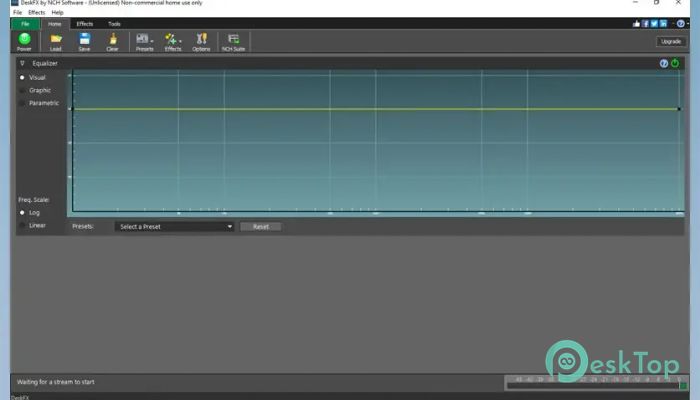Open the NCH Suite icon
The image size is (700, 400).
[x=233, y=42]
